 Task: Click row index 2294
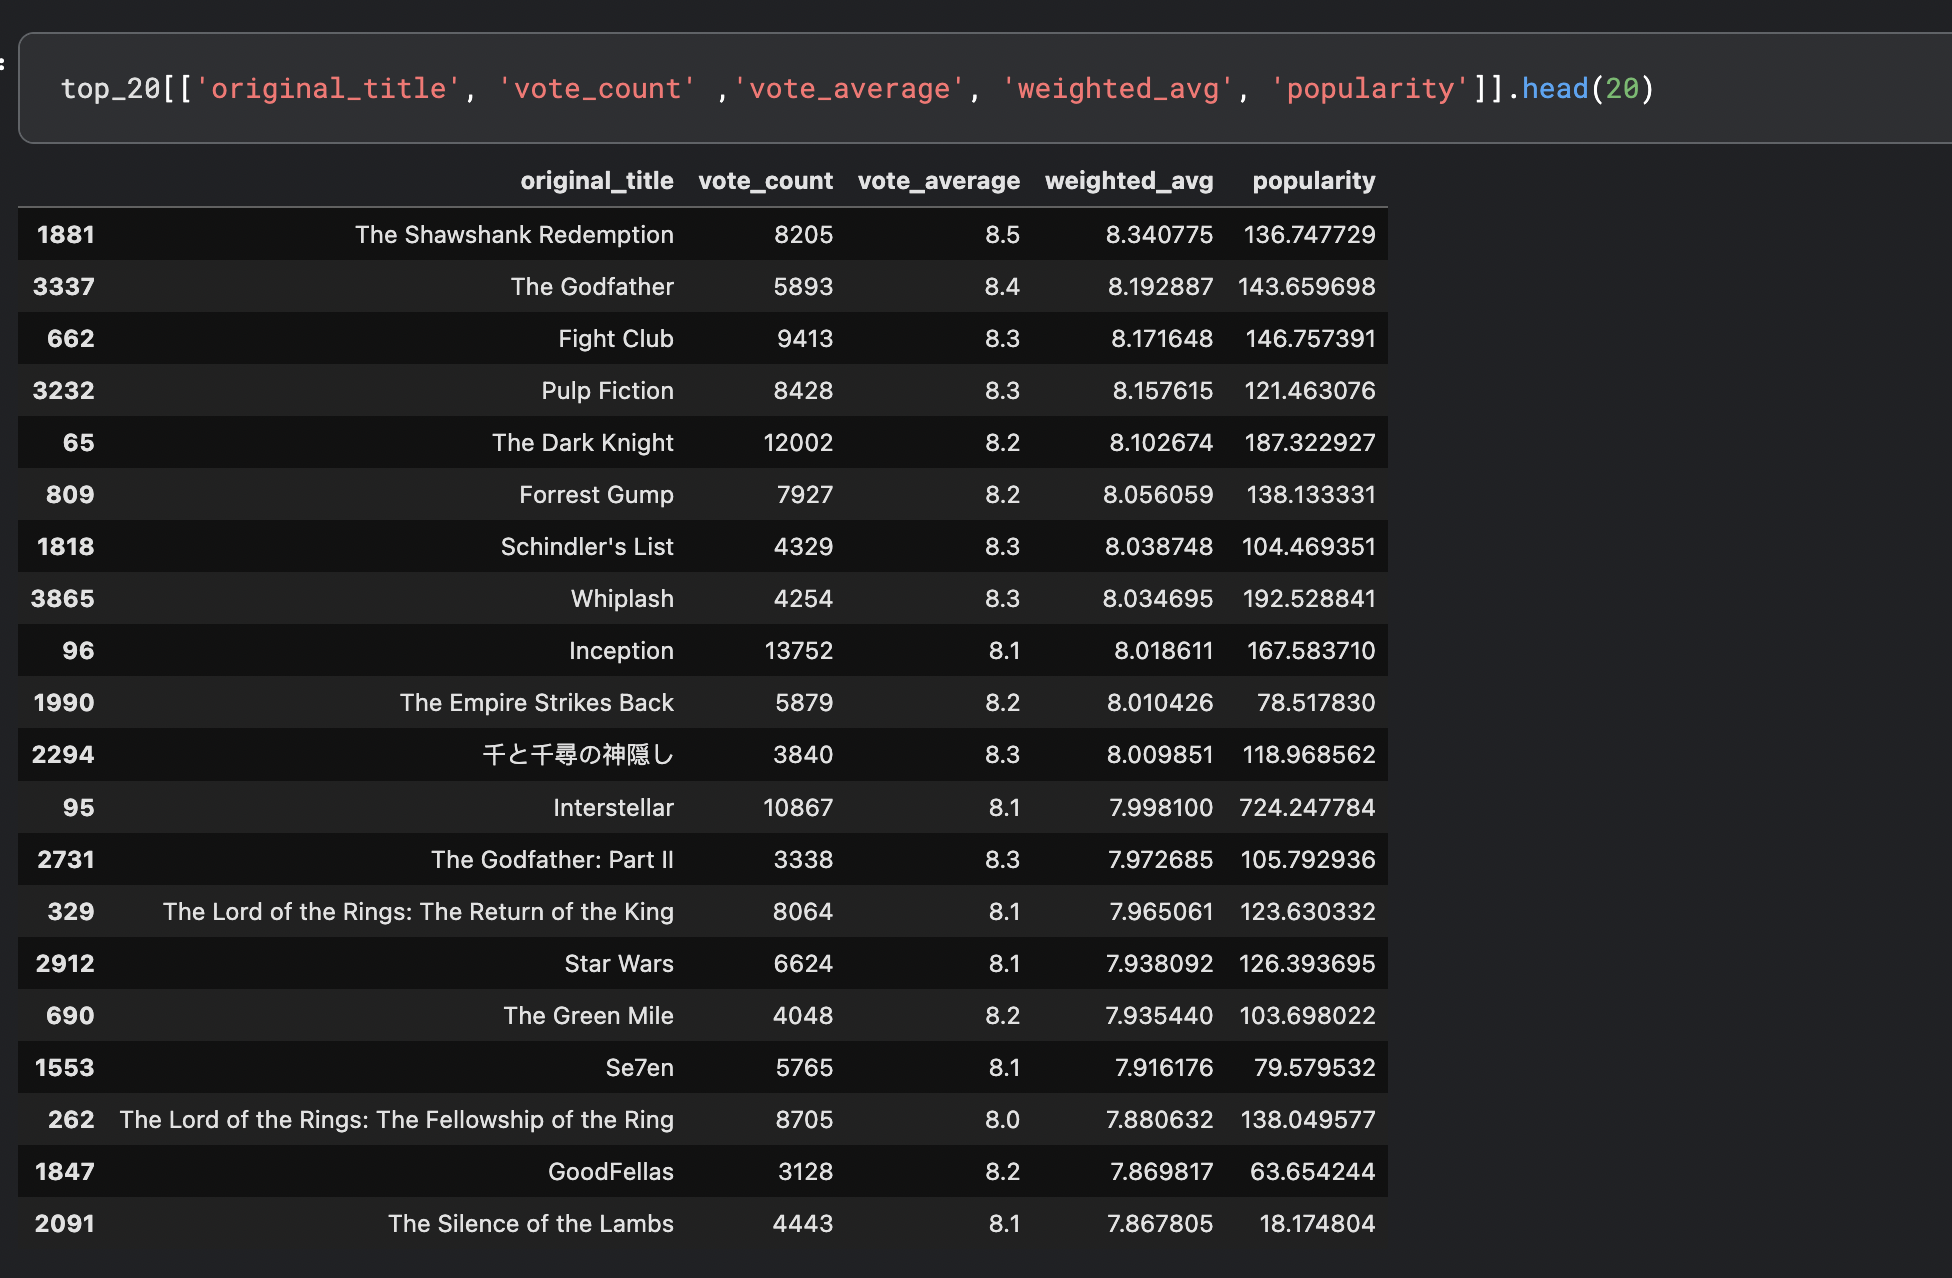pos(63,755)
